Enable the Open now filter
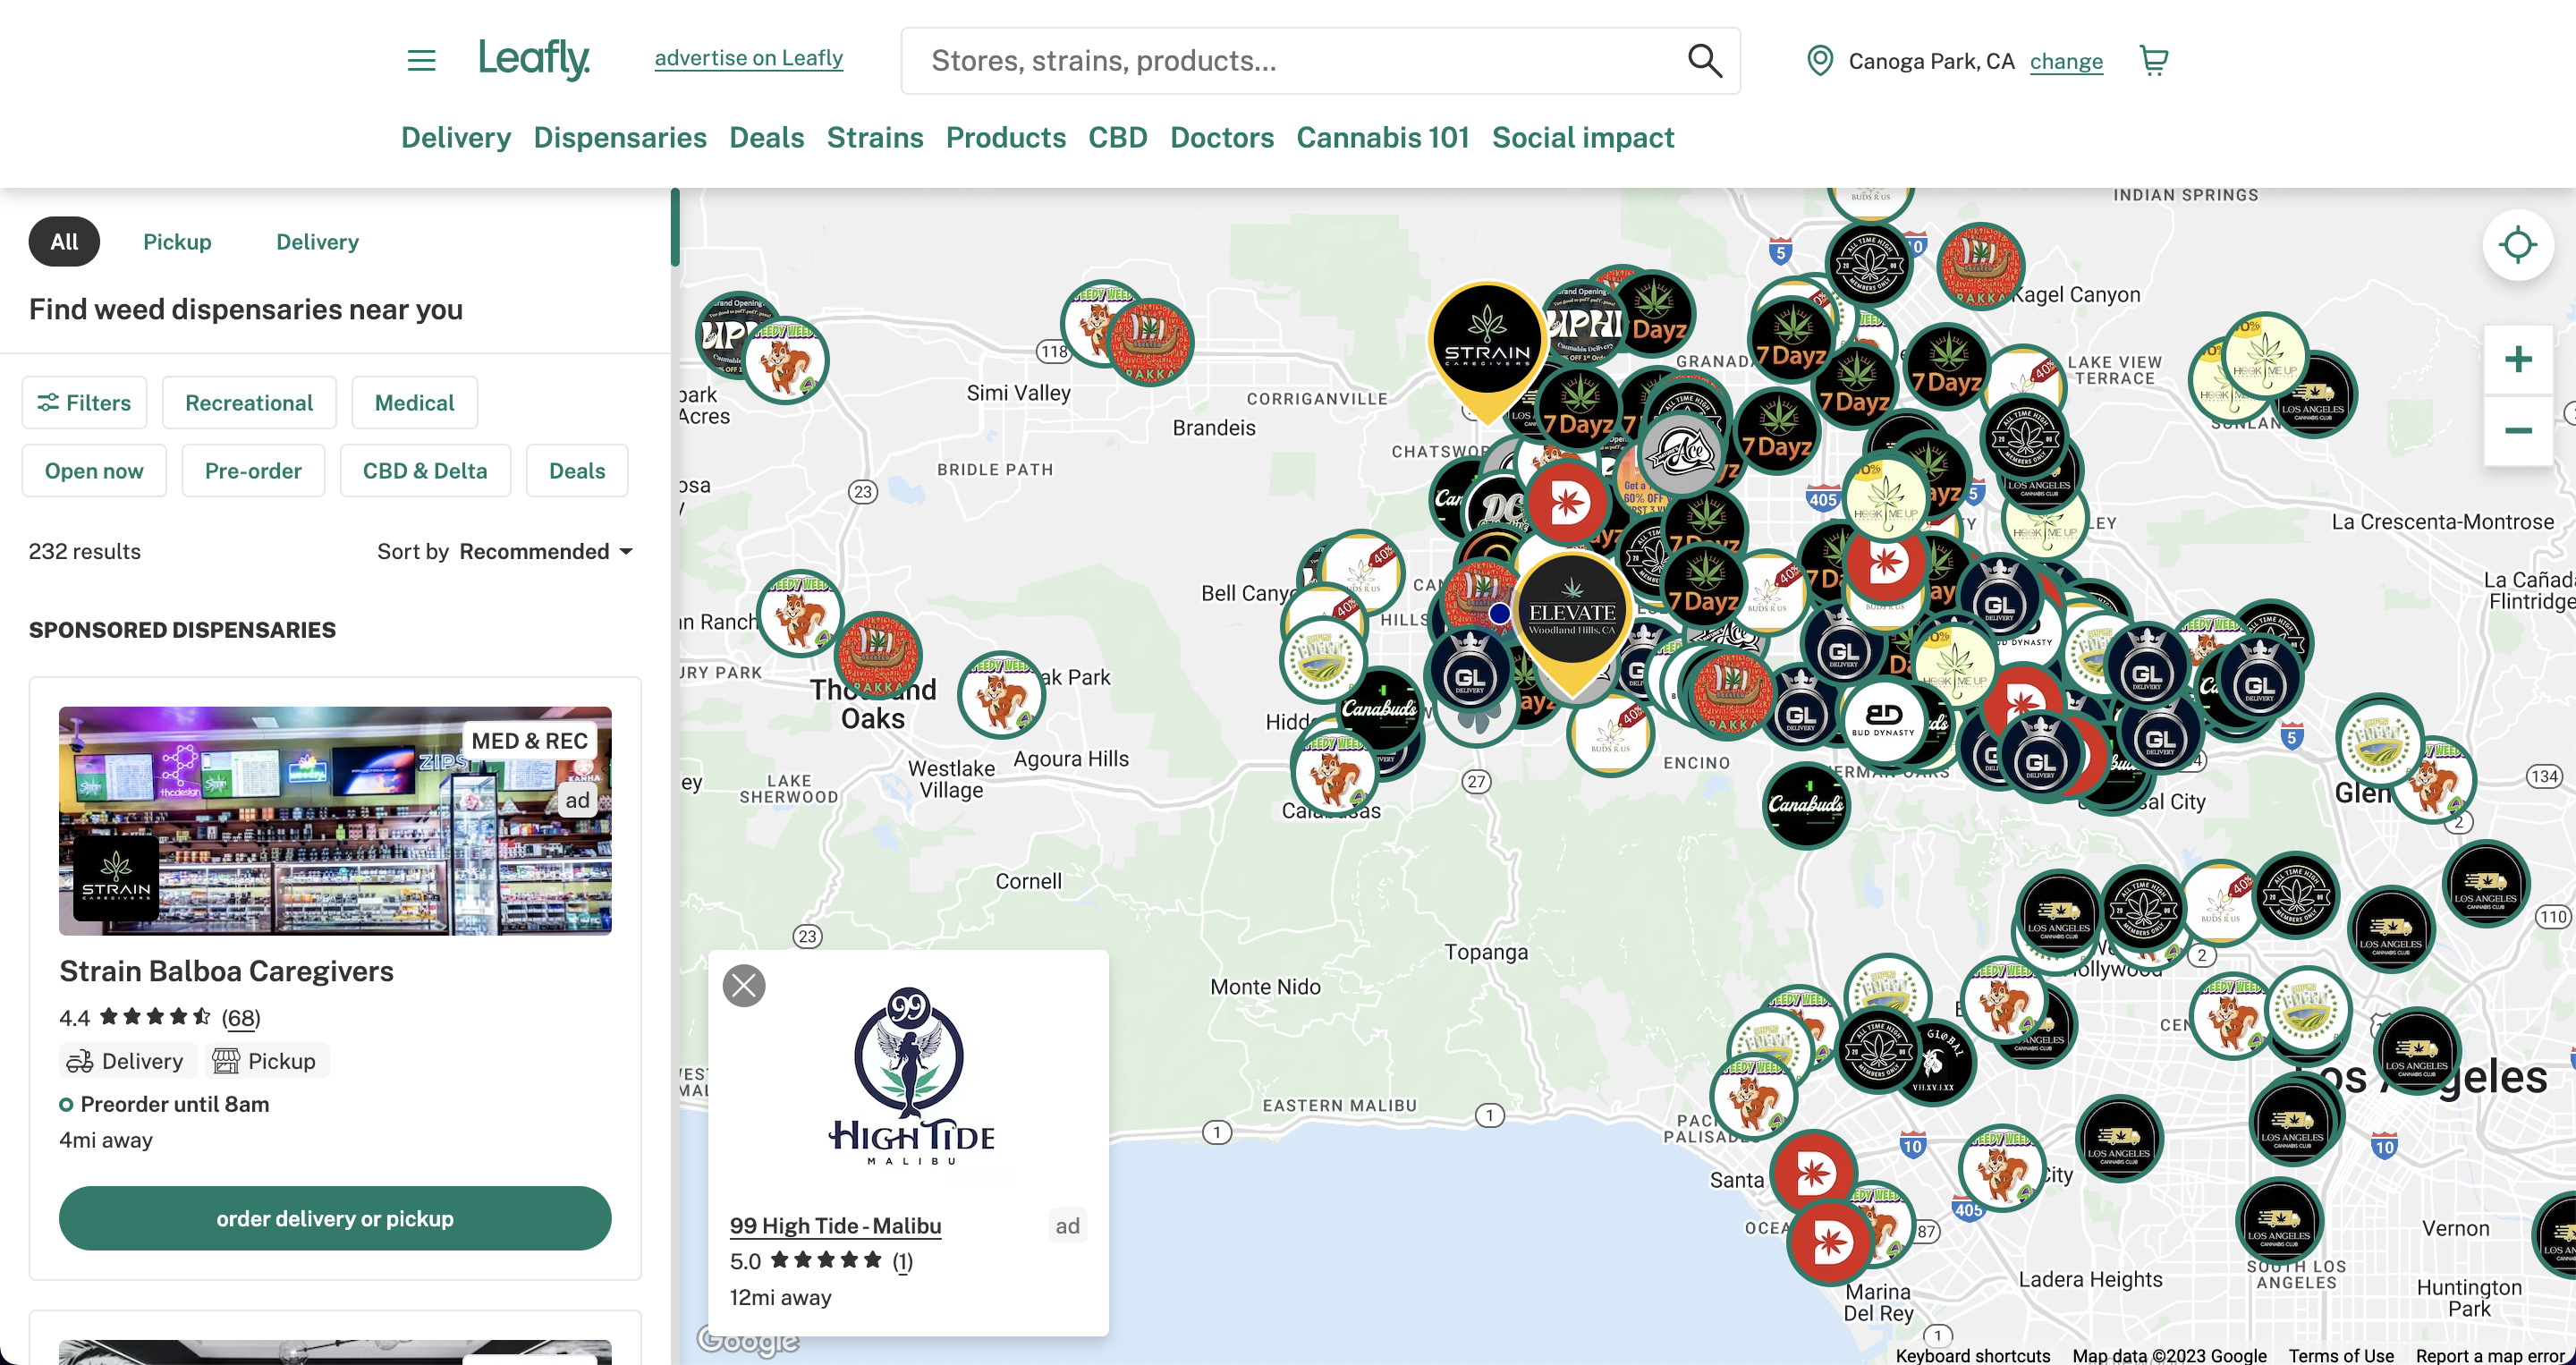Viewport: 2576px width, 1365px height. click(94, 471)
